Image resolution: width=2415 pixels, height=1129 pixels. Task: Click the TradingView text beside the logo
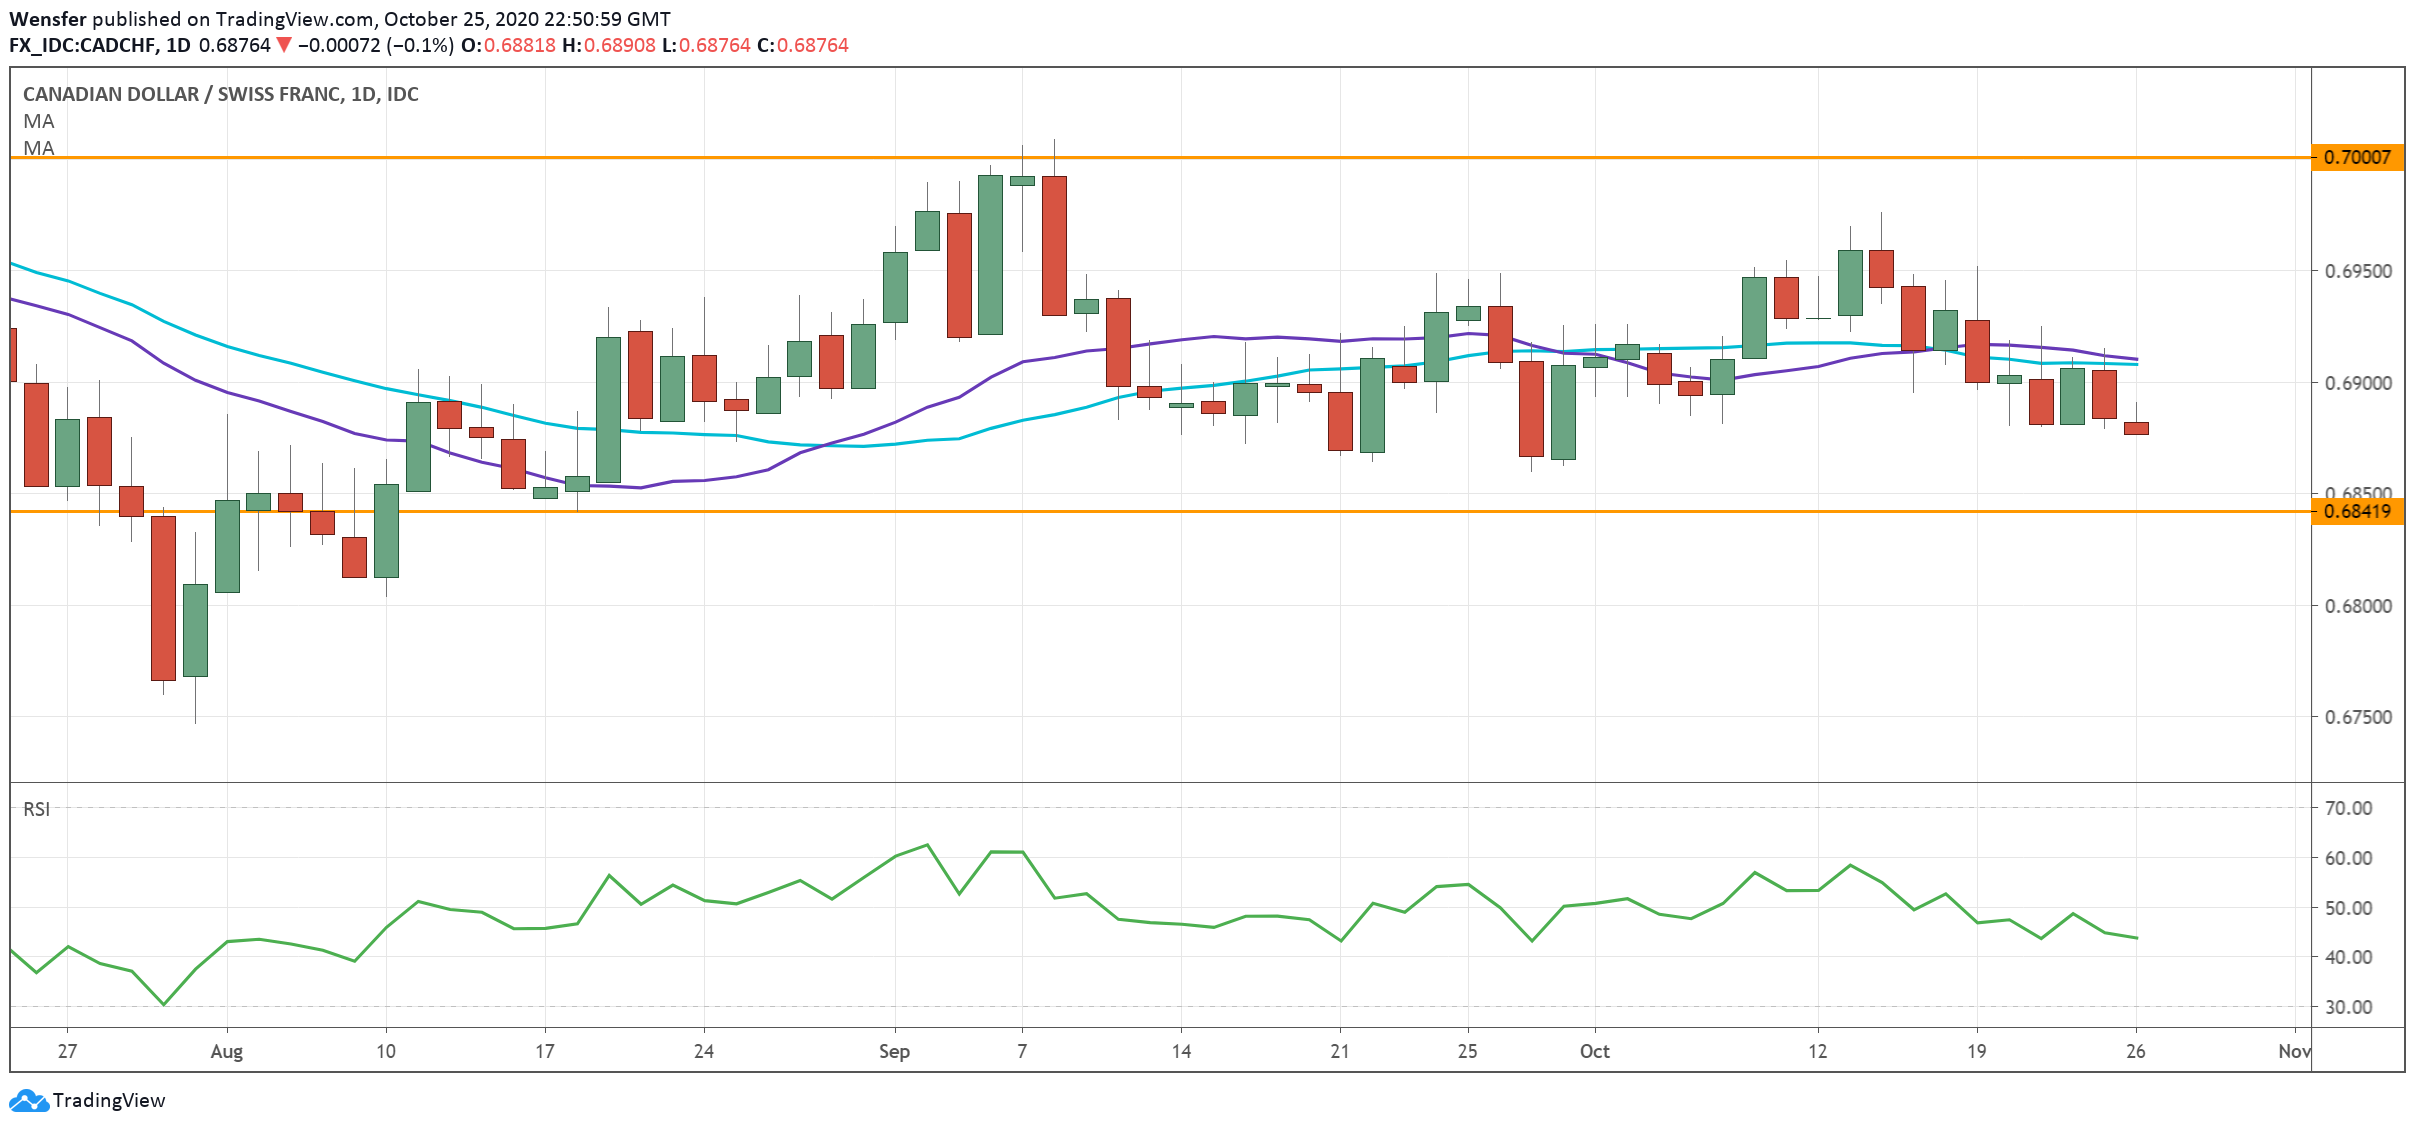(108, 1101)
